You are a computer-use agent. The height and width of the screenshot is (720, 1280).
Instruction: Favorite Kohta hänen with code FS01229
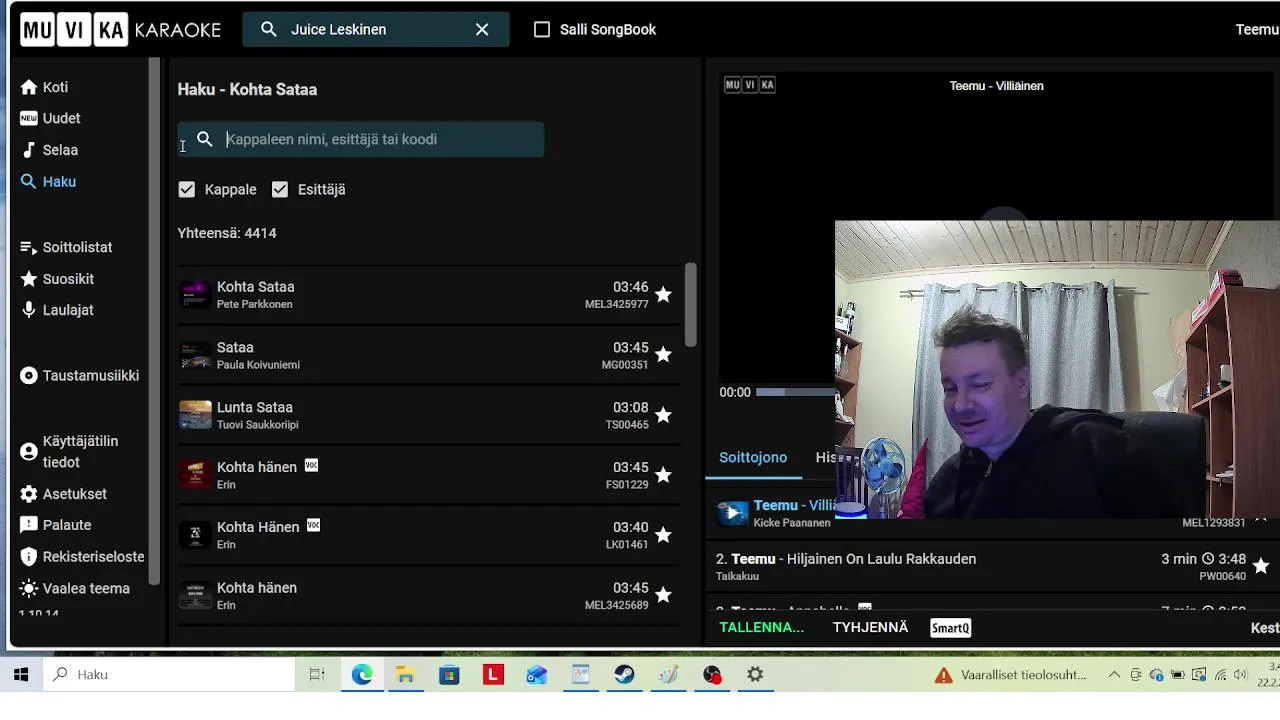(663, 475)
